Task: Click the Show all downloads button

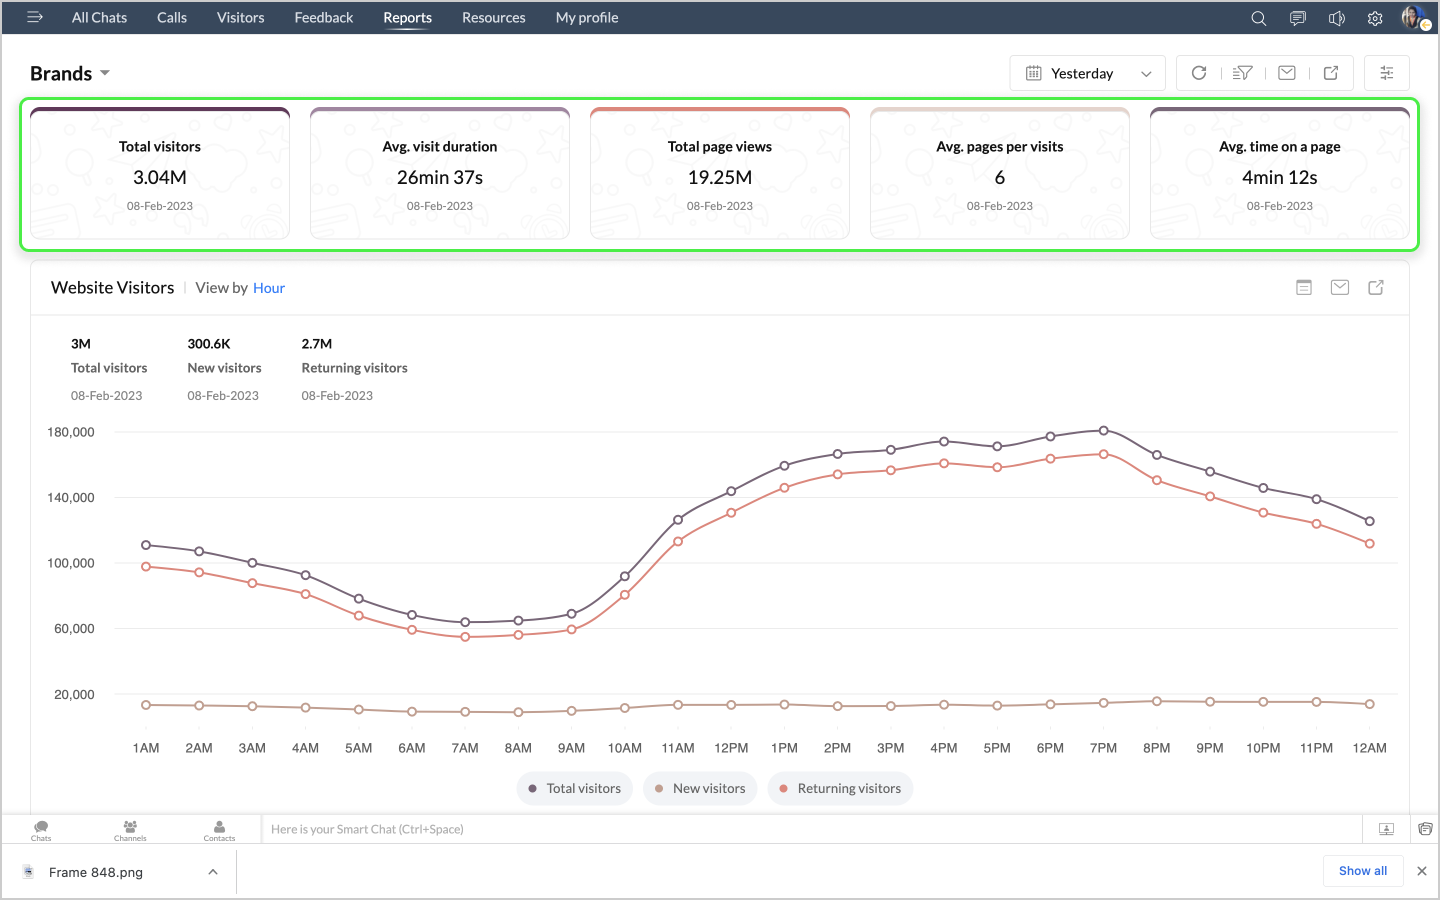Action: pos(1362,871)
